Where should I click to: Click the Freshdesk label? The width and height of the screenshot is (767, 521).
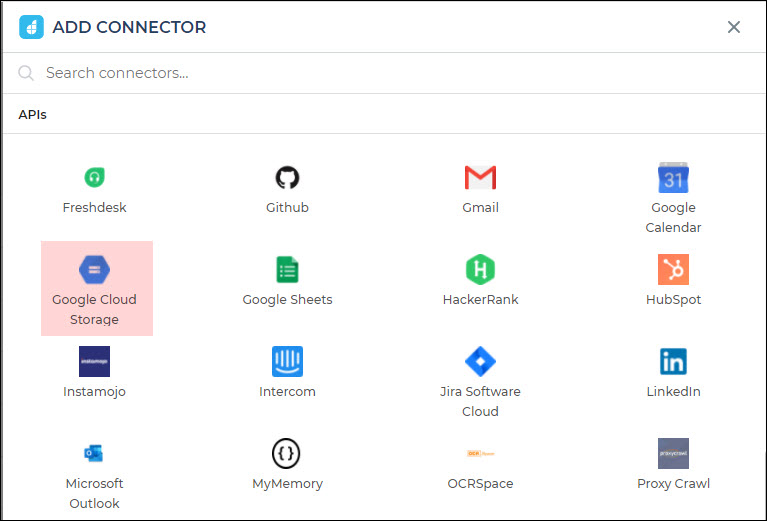coord(94,207)
